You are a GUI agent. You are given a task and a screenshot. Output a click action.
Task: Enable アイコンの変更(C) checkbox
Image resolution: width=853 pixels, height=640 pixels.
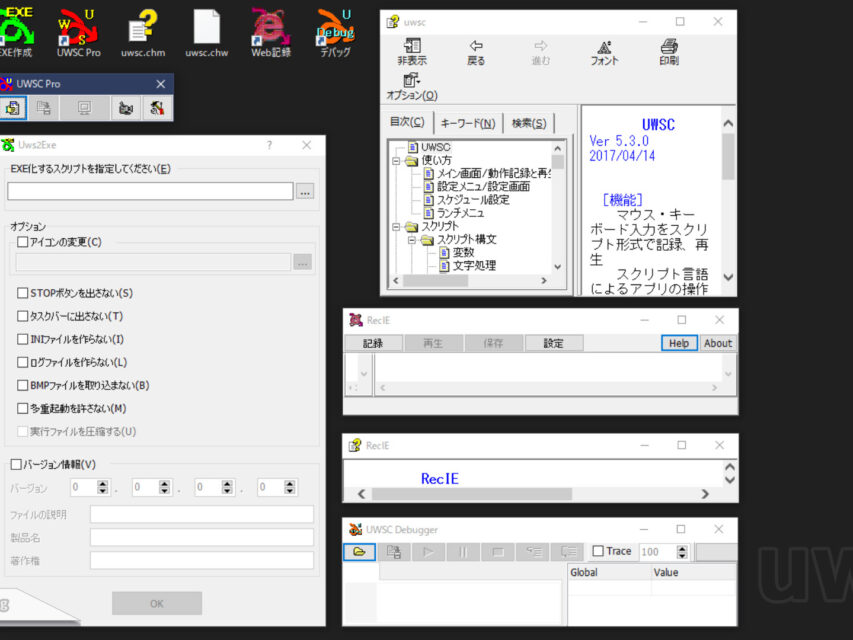(22, 242)
